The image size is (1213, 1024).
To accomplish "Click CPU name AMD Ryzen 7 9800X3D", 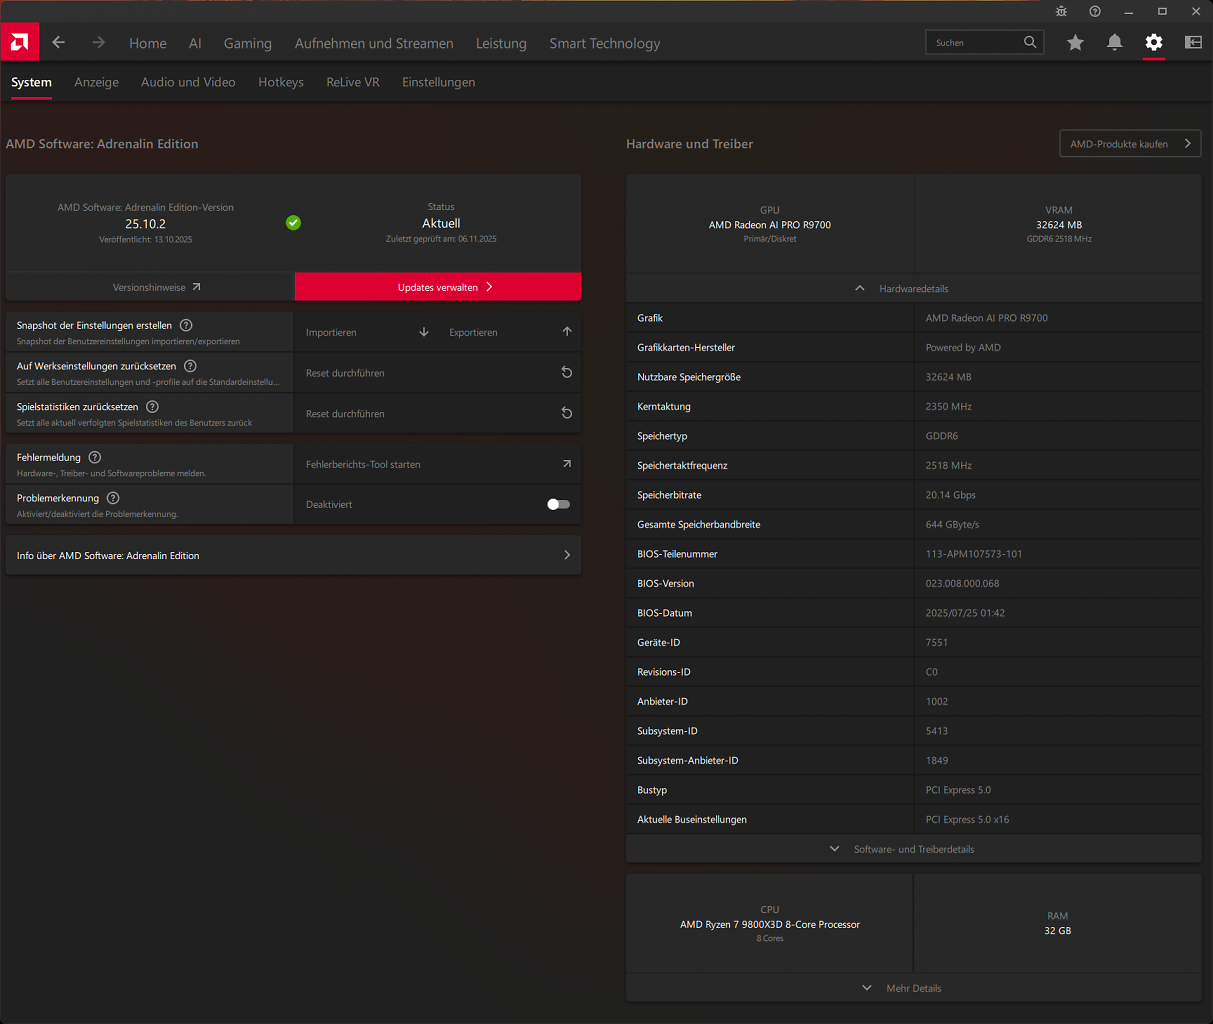I will [x=770, y=924].
